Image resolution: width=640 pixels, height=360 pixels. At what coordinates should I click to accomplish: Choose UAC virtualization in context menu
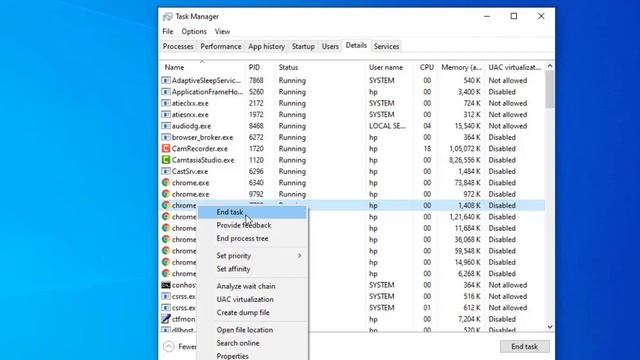click(x=252, y=299)
